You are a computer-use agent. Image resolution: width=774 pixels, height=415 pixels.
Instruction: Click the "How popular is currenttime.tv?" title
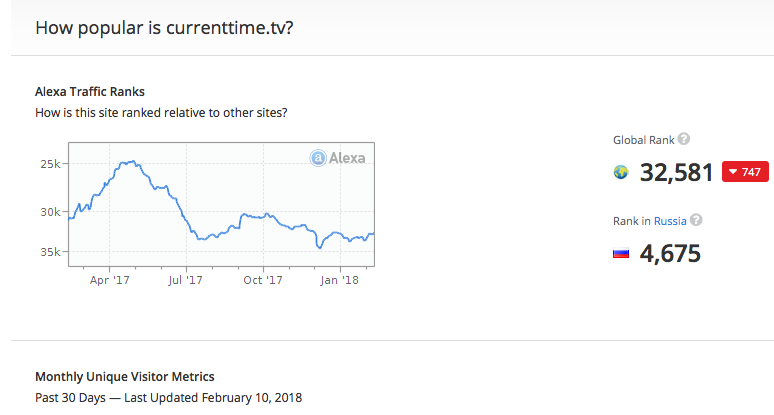point(164,28)
